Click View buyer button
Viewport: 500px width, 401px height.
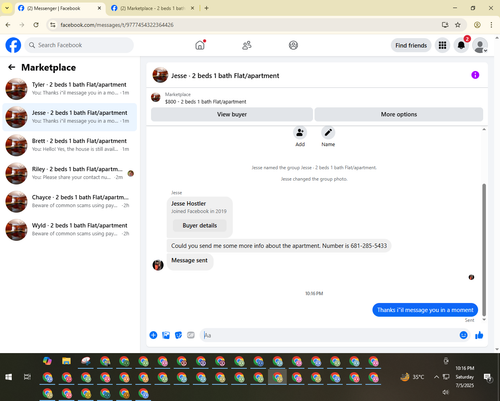point(232,114)
